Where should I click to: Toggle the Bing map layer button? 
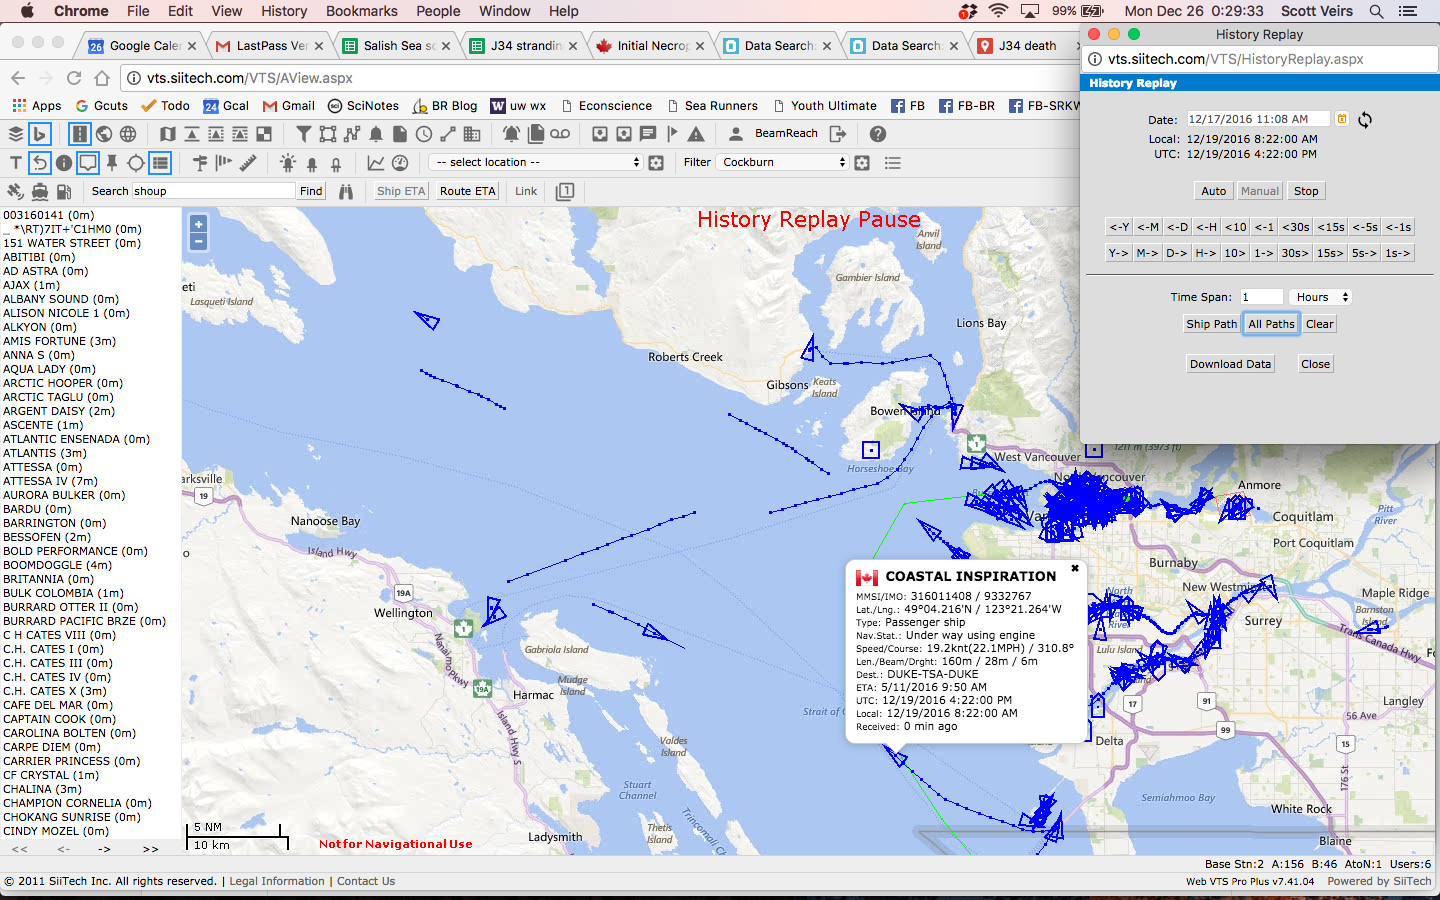pos(40,134)
